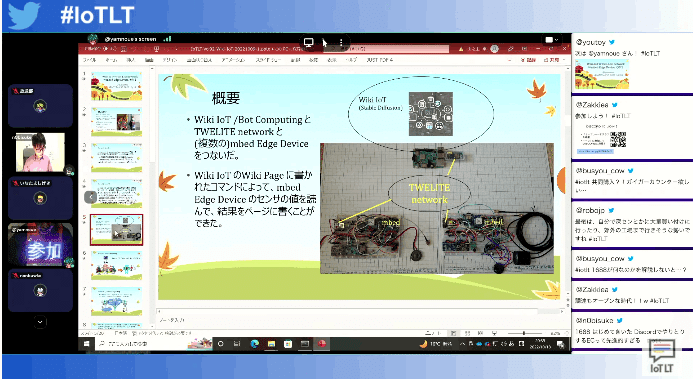693x379 pixels.
Task: Open the video layout dropdown
Action: tap(551, 40)
